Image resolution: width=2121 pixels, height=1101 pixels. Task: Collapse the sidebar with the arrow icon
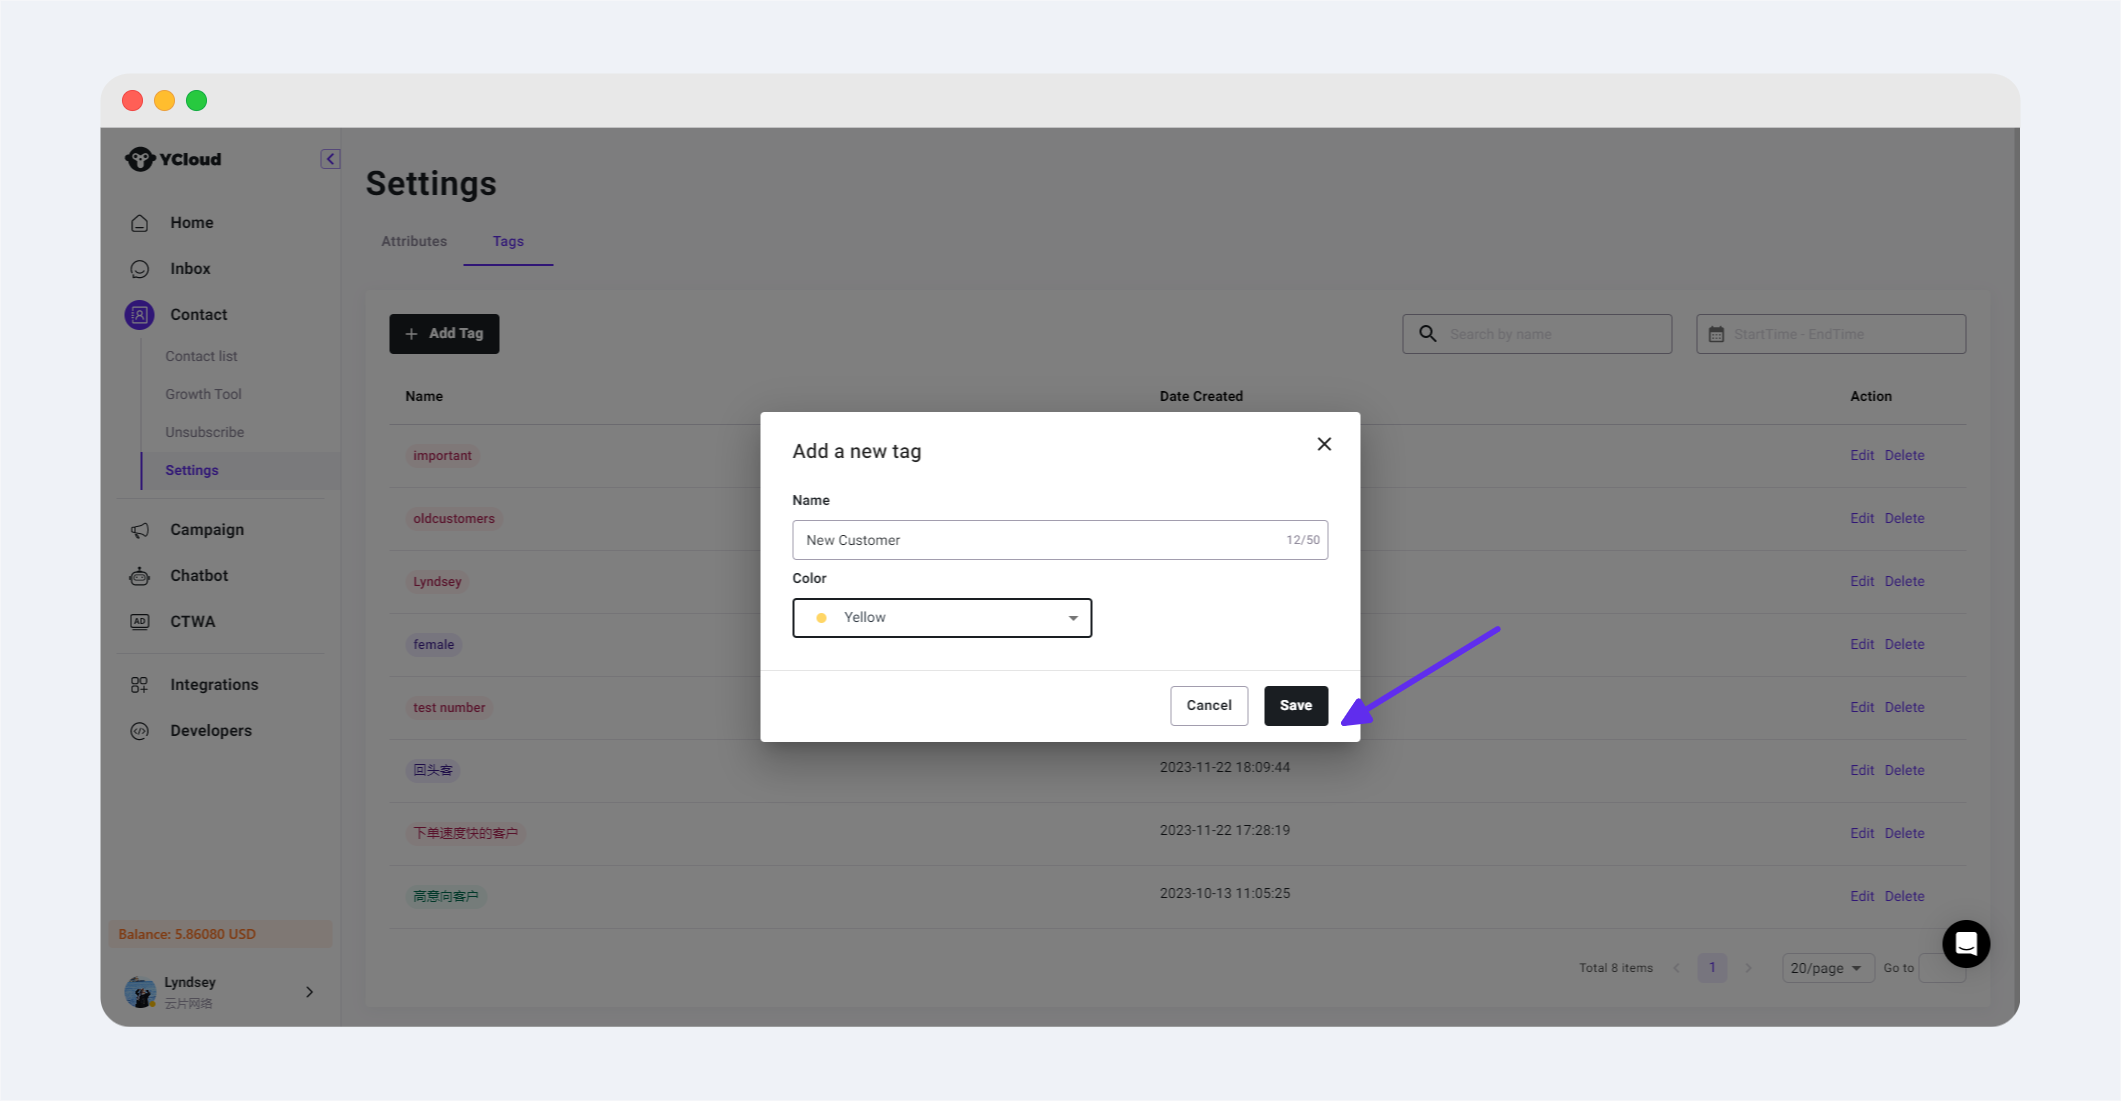pos(330,159)
